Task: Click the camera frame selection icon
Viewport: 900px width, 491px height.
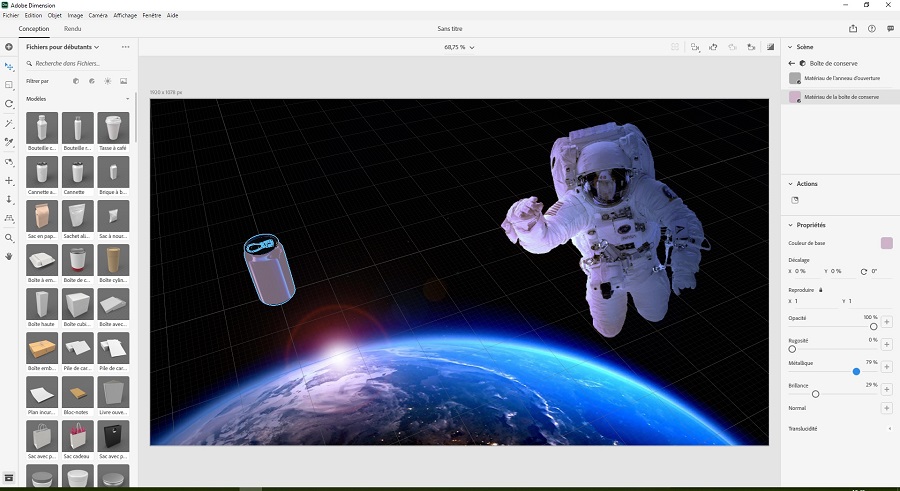Action: click(695, 47)
